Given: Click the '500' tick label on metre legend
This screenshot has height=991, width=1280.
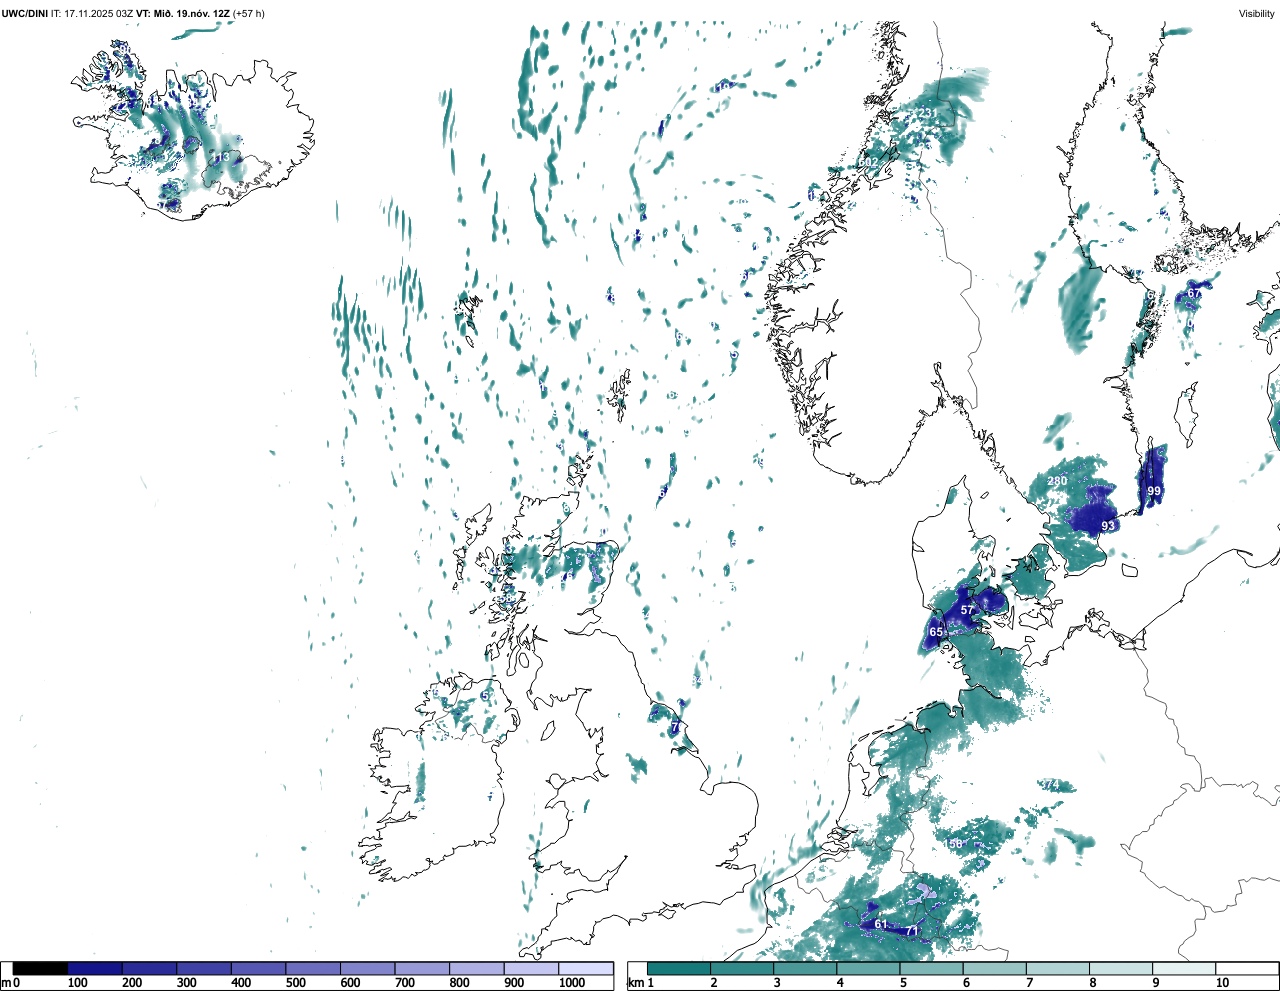Looking at the screenshot, I should coord(296,983).
